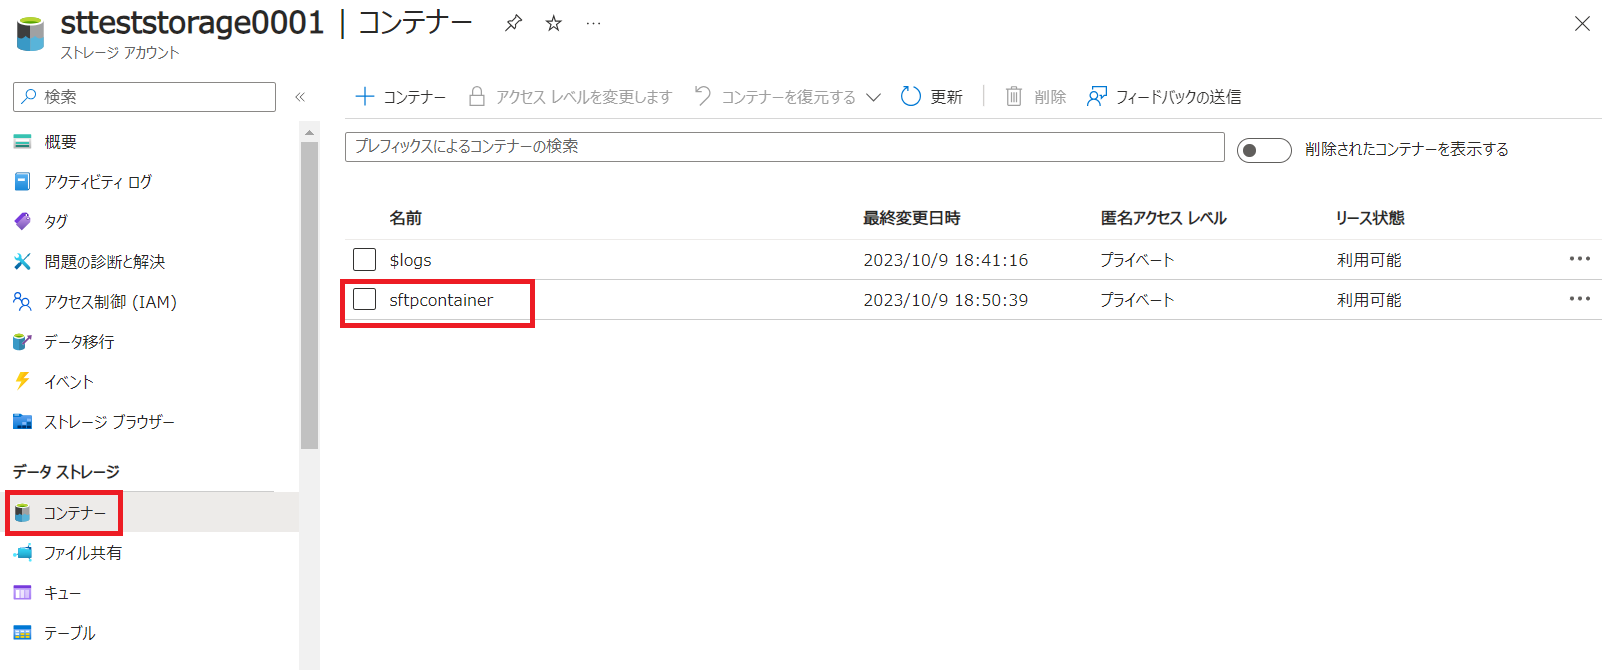Select the 2023/10/9 18:41:16 timestamp
The width and height of the screenshot is (1613, 670).
[946, 260]
